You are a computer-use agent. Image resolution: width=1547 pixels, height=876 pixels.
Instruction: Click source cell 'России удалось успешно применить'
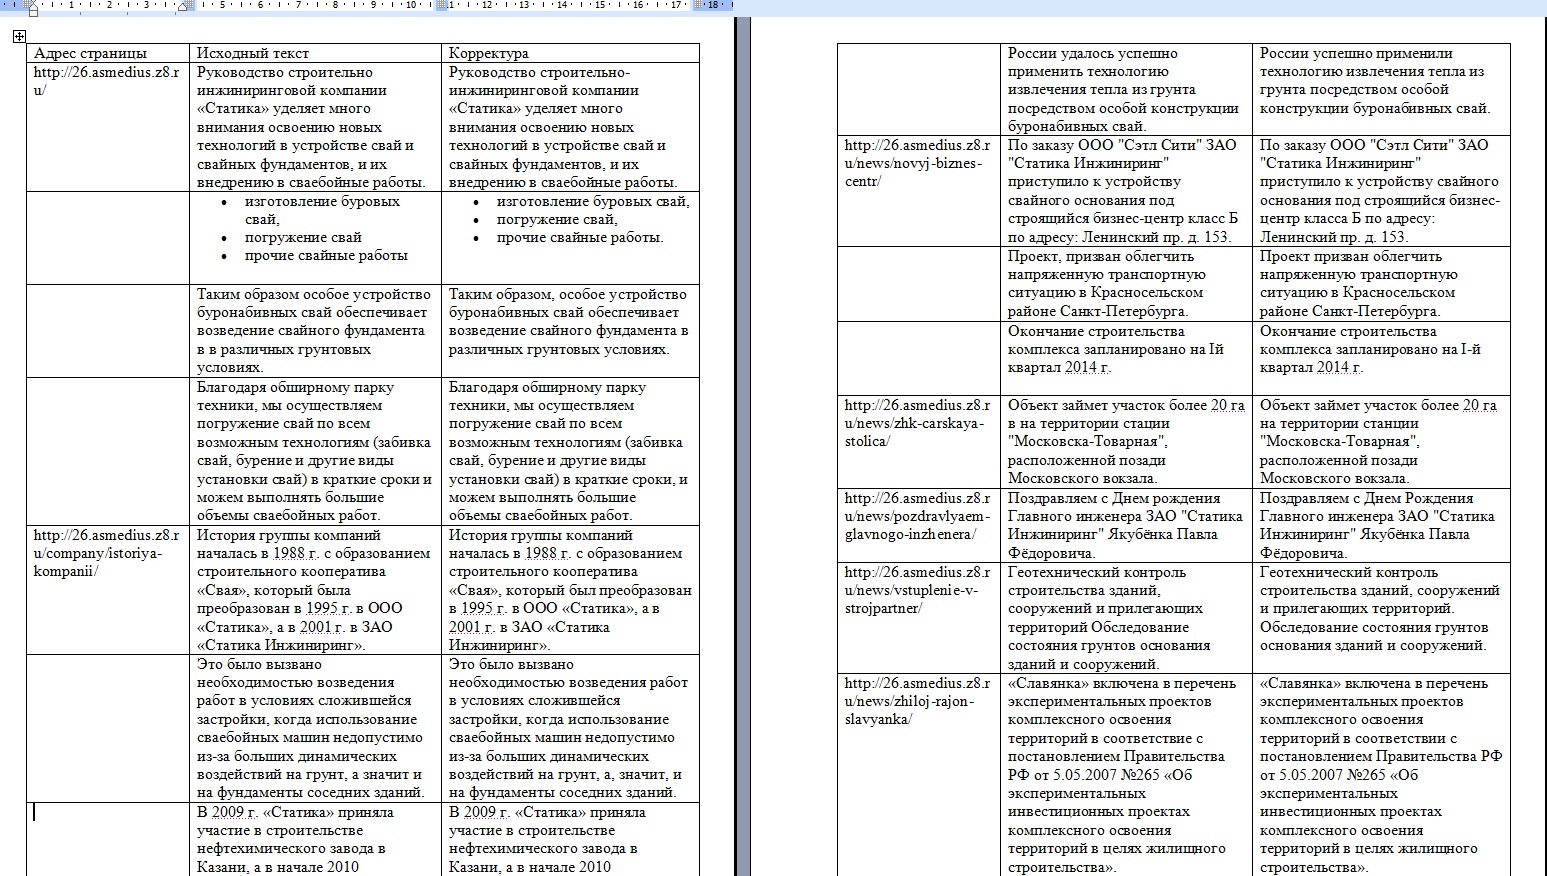tap(1126, 90)
